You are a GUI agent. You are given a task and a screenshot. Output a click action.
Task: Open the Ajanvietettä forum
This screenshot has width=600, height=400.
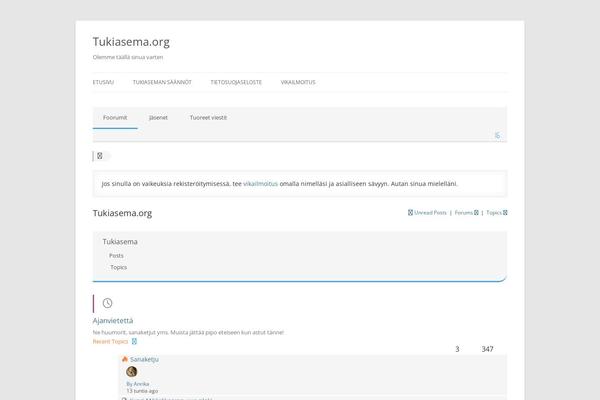pos(113,321)
